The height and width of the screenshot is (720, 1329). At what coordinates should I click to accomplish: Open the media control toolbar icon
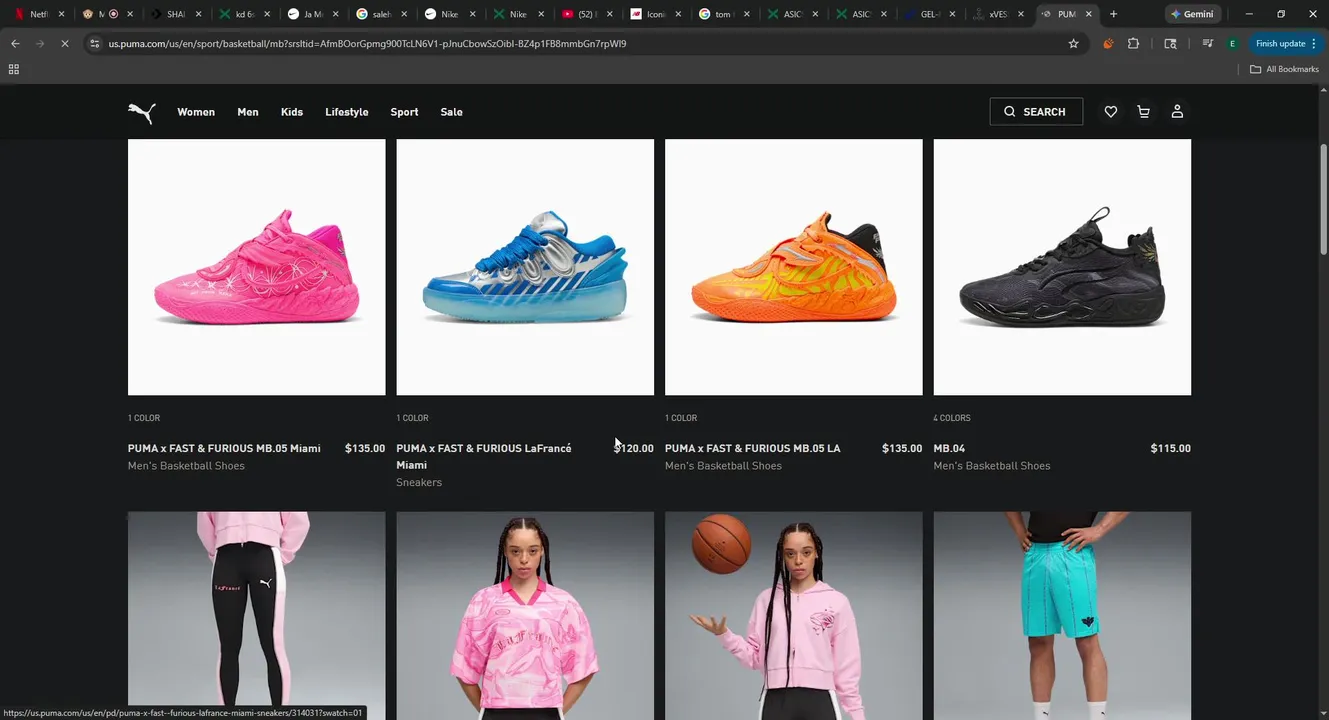click(1207, 44)
